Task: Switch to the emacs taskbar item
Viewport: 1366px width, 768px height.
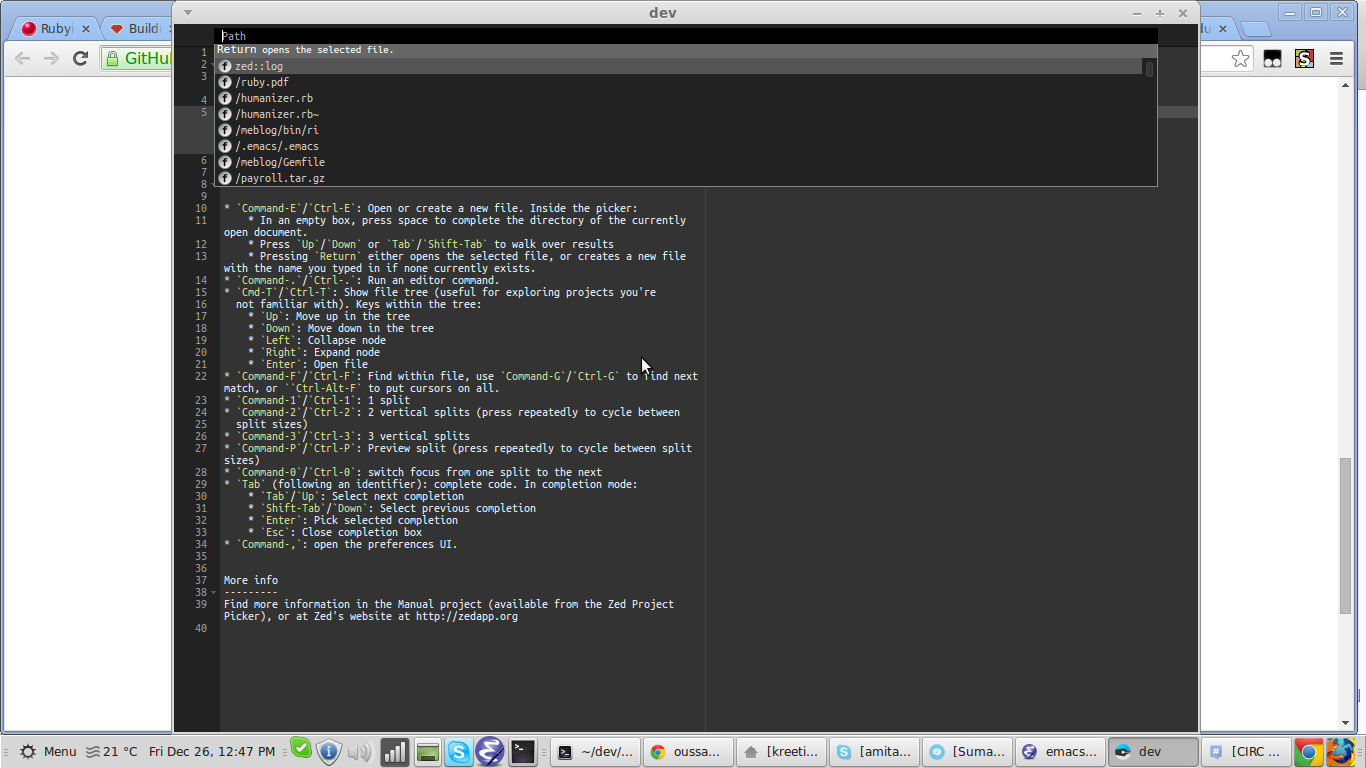Action: tap(1059, 752)
